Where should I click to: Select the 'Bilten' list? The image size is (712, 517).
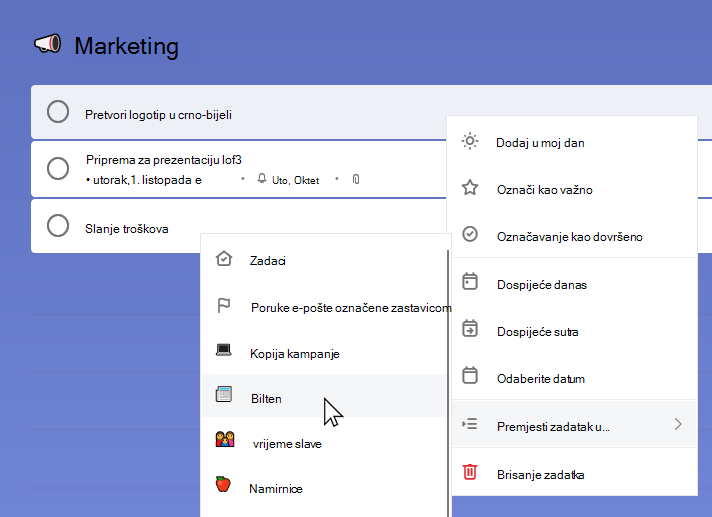click(323, 396)
